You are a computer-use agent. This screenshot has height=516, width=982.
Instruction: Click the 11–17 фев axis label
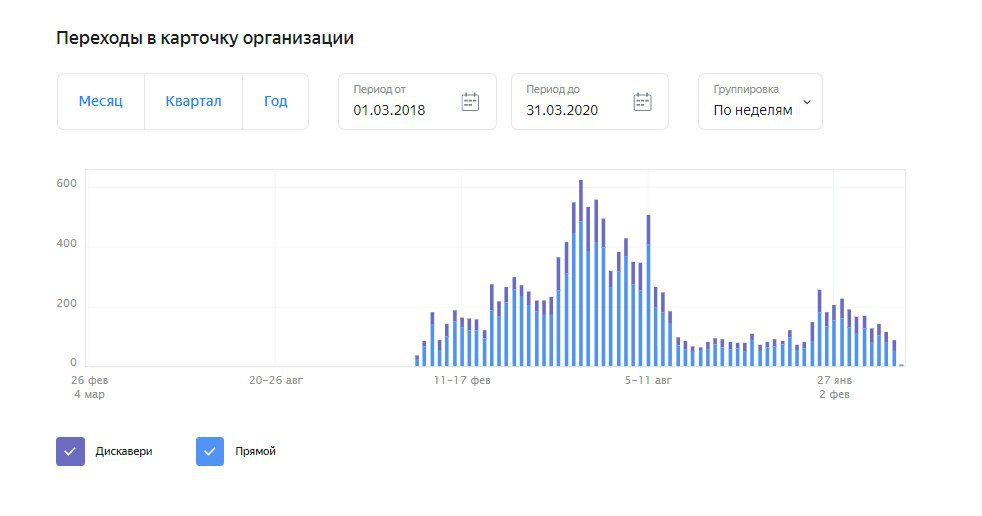coord(462,380)
